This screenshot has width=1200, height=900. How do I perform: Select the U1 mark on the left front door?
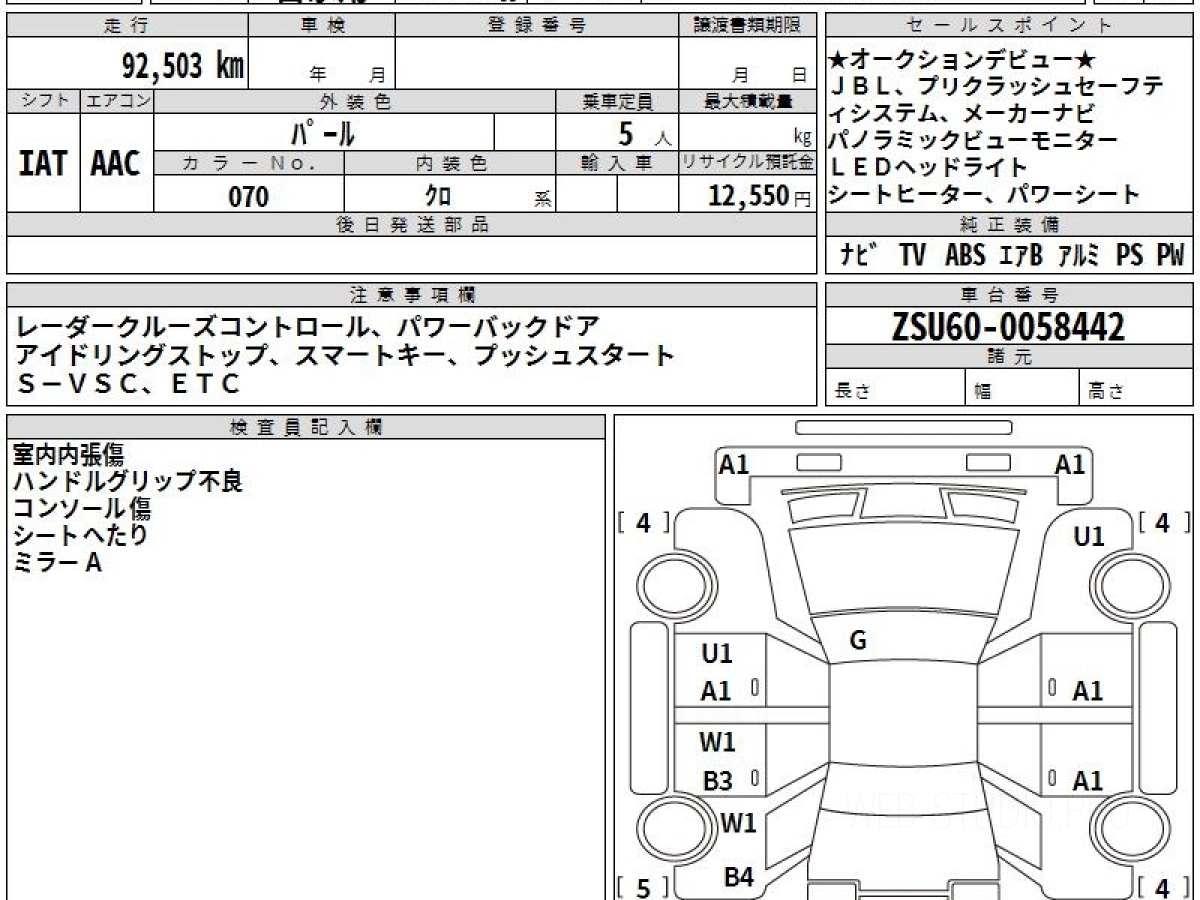[x=717, y=654]
